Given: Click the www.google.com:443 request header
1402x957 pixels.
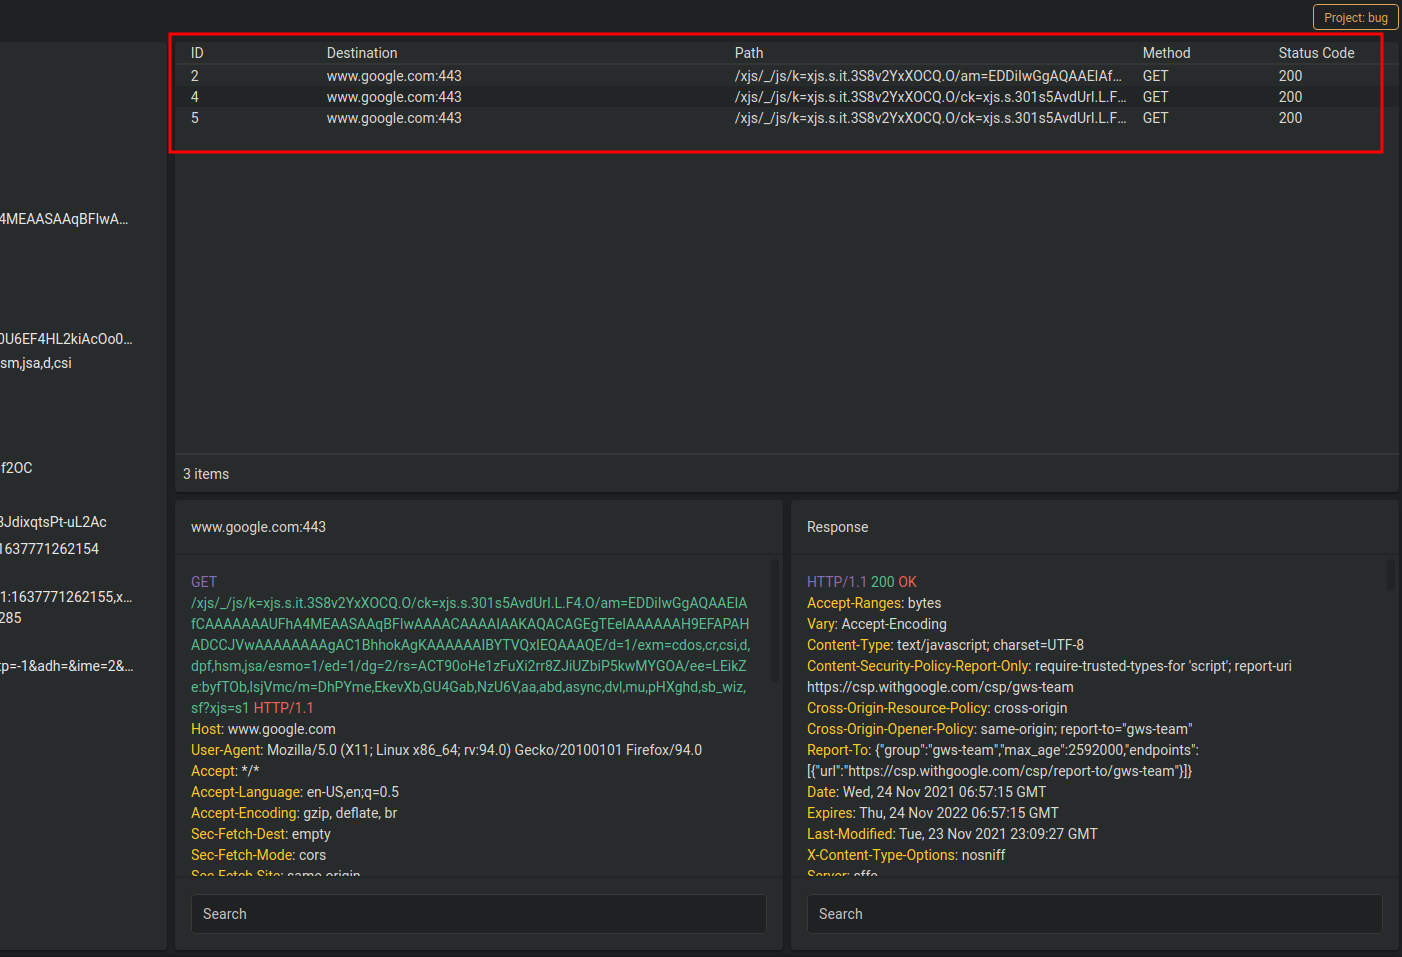Looking at the screenshot, I should (x=258, y=526).
